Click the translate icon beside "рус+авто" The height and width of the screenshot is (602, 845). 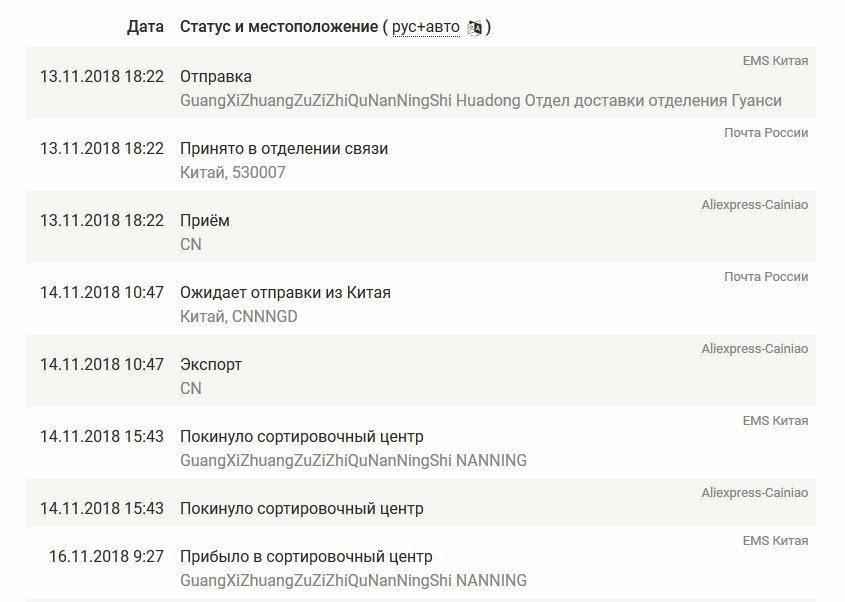click(x=475, y=28)
